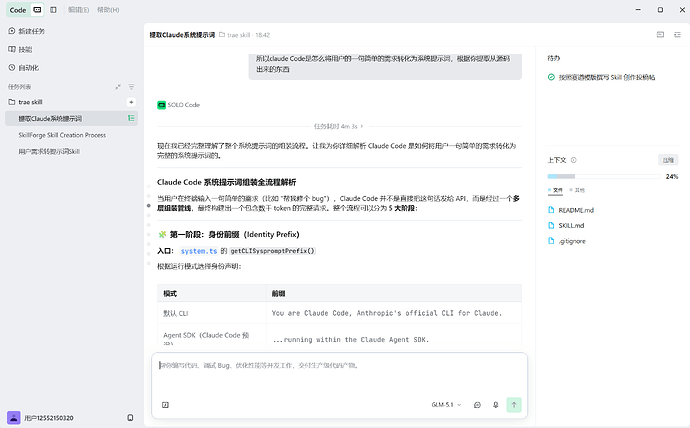Select the 提取Claude系统提示词 task
The width and height of the screenshot is (690, 428).
click(x=71, y=118)
